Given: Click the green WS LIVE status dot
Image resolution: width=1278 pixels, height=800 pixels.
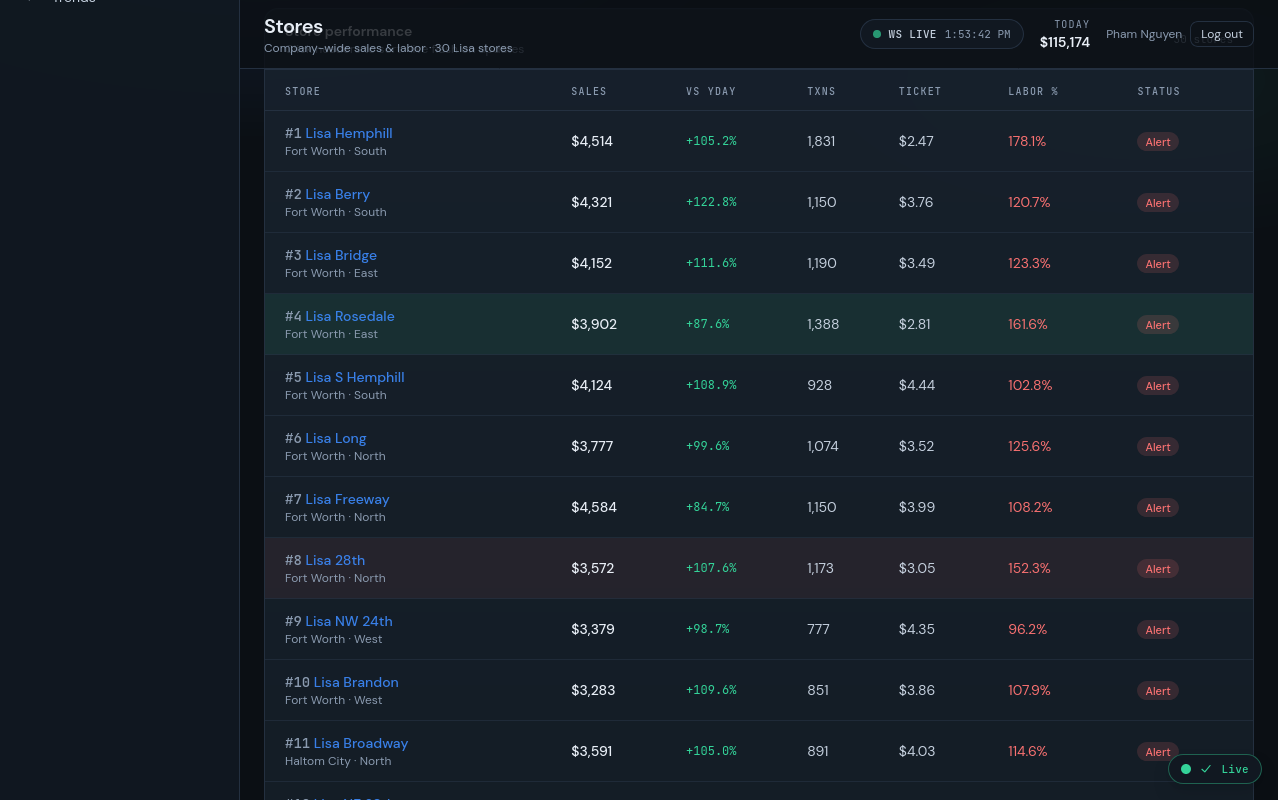Looking at the screenshot, I should (877, 34).
